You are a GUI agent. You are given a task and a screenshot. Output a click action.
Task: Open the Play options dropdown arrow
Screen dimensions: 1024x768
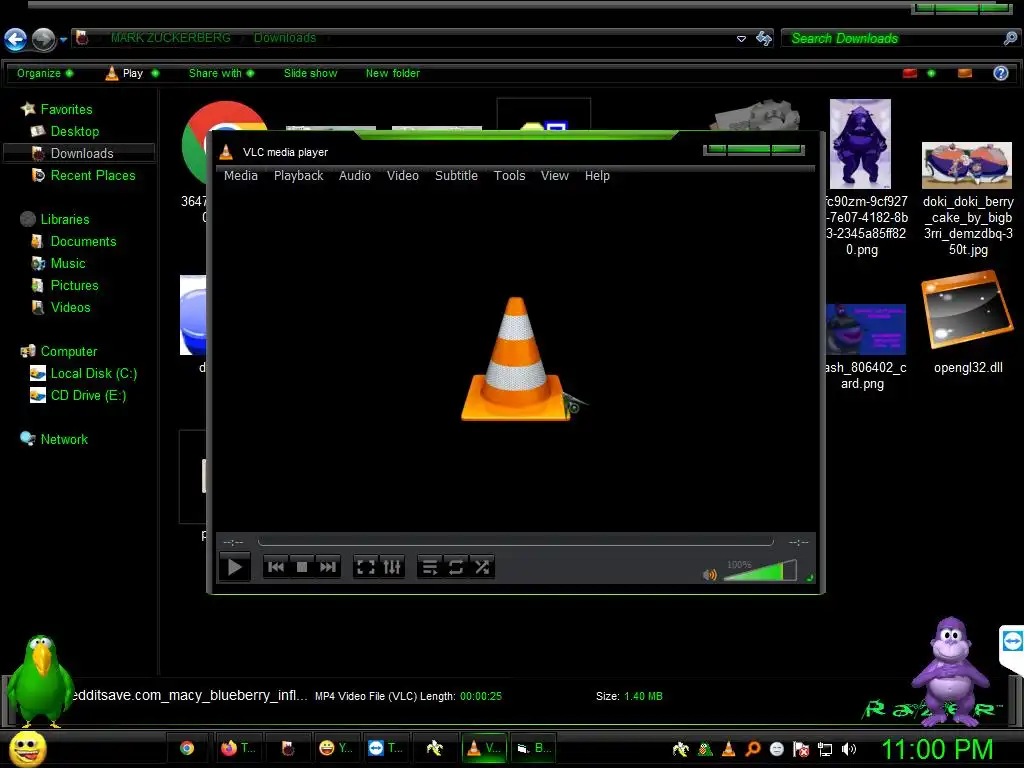click(155, 73)
